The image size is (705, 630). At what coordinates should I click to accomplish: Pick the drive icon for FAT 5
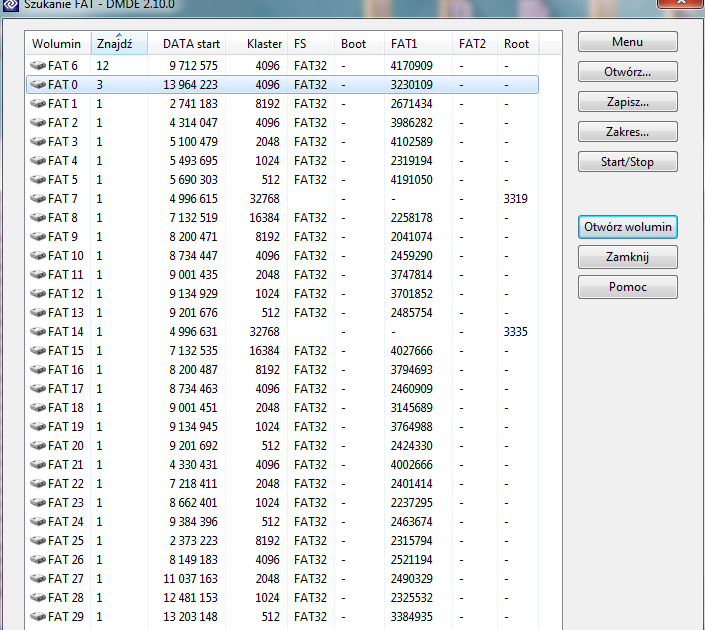pyautogui.click(x=38, y=179)
